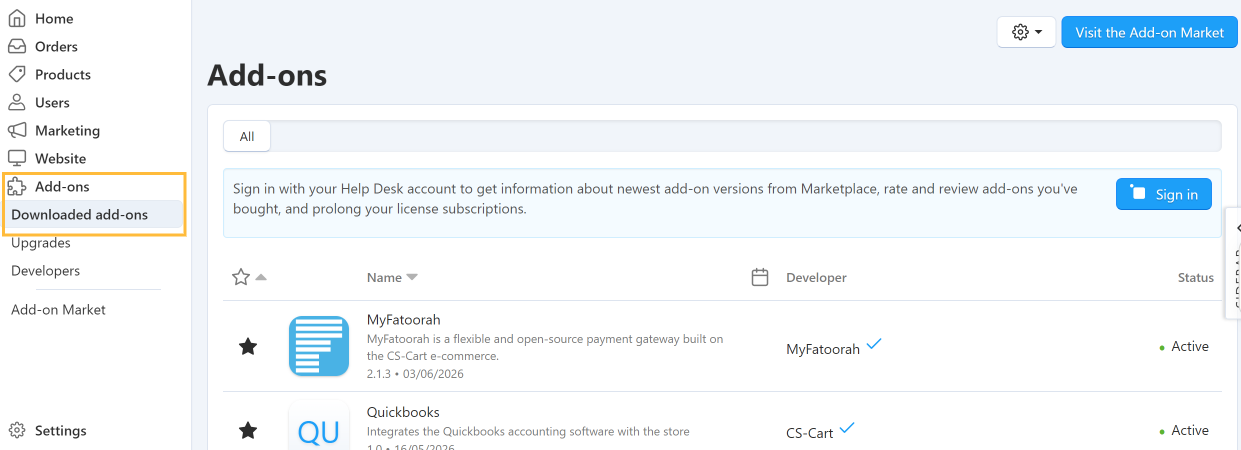Toggle favorite star for Quickbooks
Viewport: 1241px width, 450px height.
[x=248, y=430]
